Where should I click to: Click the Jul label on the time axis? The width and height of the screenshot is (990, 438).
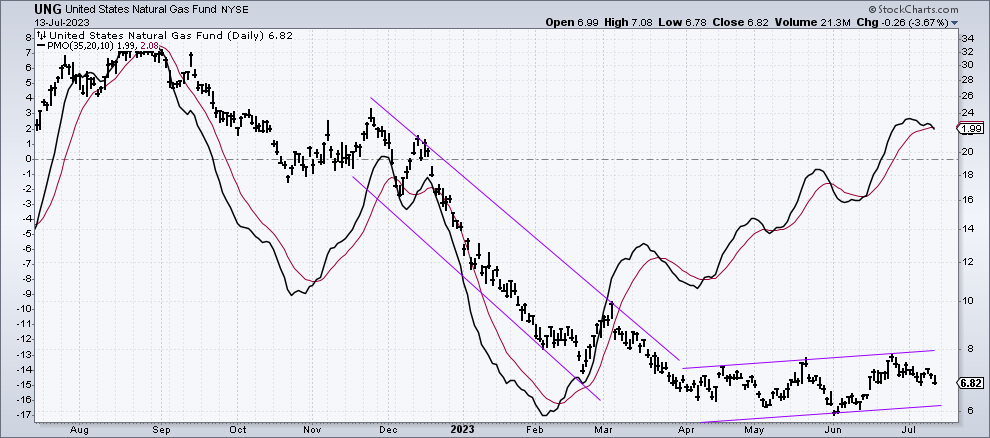point(909,430)
